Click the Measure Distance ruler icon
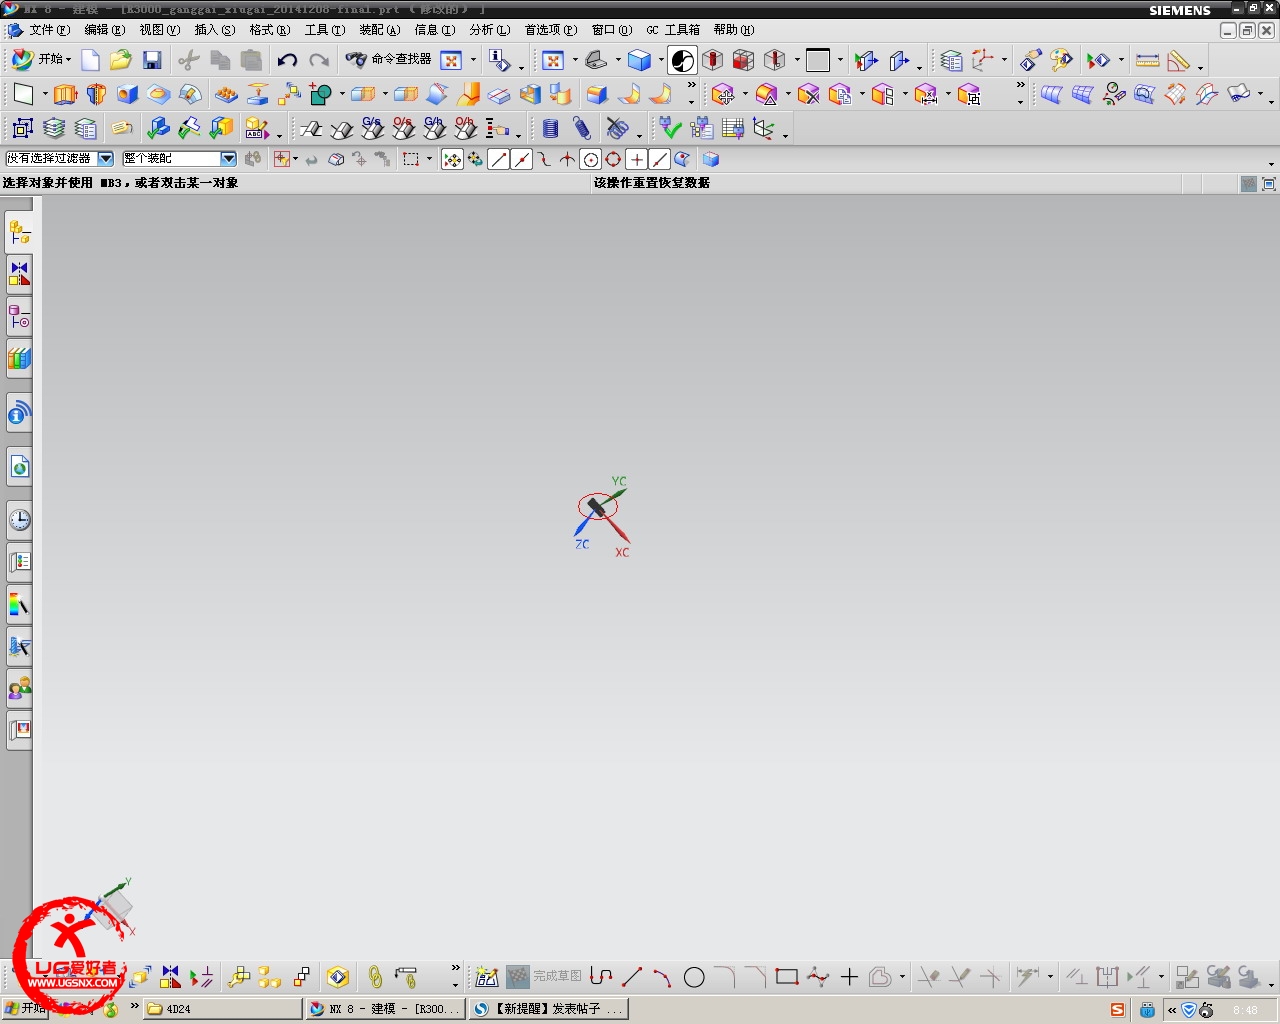Screen dimensions: 1280x1024 (1147, 60)
